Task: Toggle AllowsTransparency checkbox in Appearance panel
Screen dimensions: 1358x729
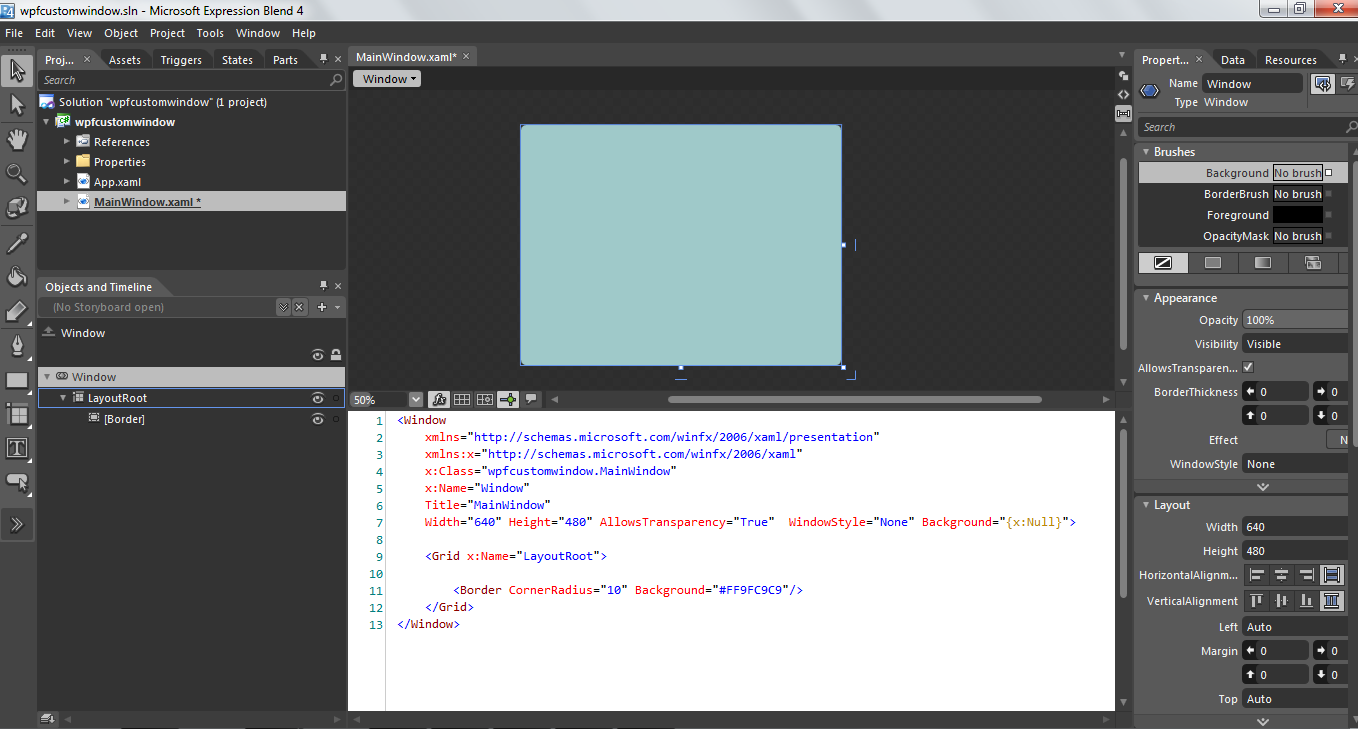Action: tap(1247, 367)
